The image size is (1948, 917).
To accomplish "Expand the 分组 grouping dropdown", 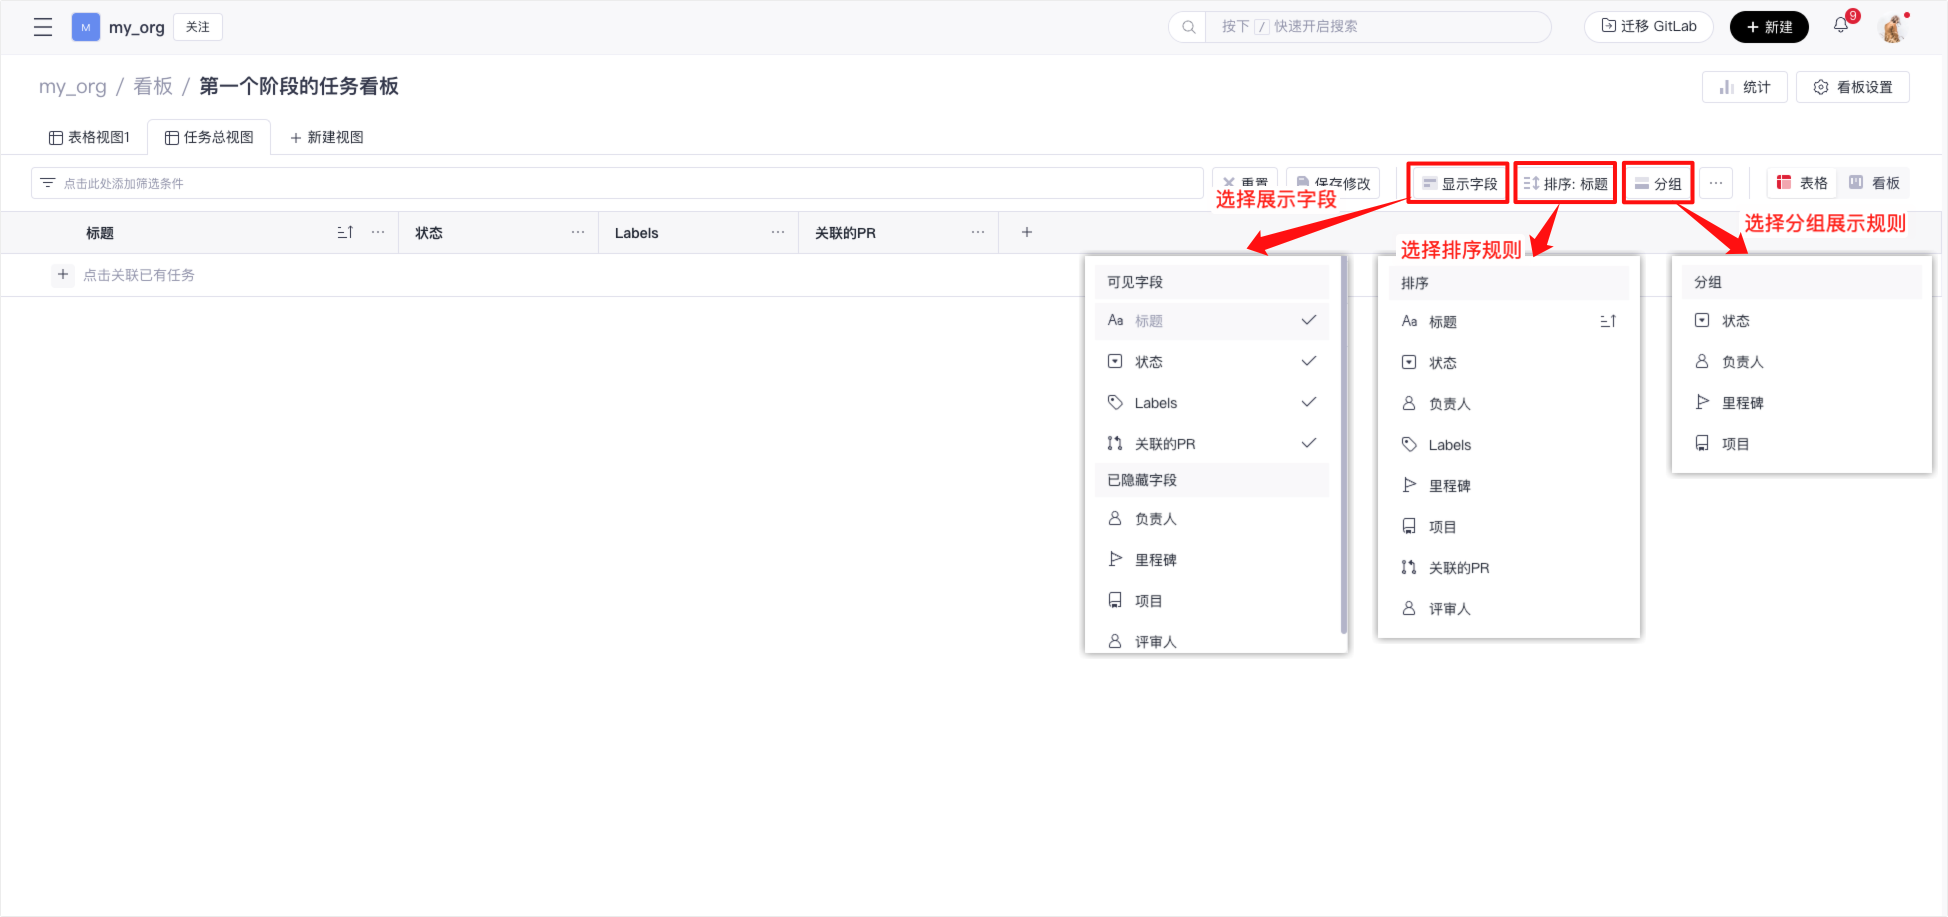I will click(x=1658, y=183).
